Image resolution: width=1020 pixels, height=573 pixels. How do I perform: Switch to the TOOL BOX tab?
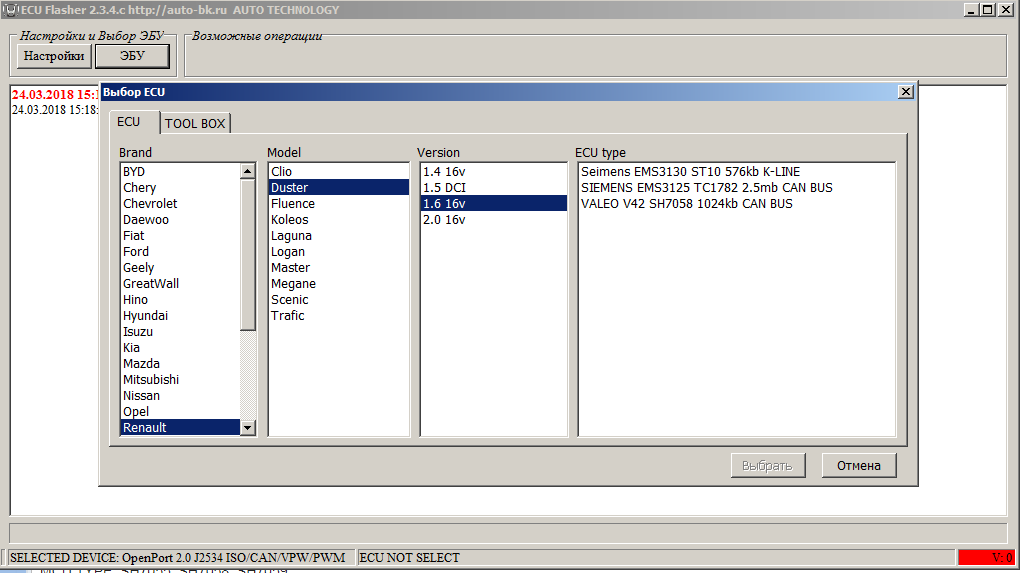195,124
